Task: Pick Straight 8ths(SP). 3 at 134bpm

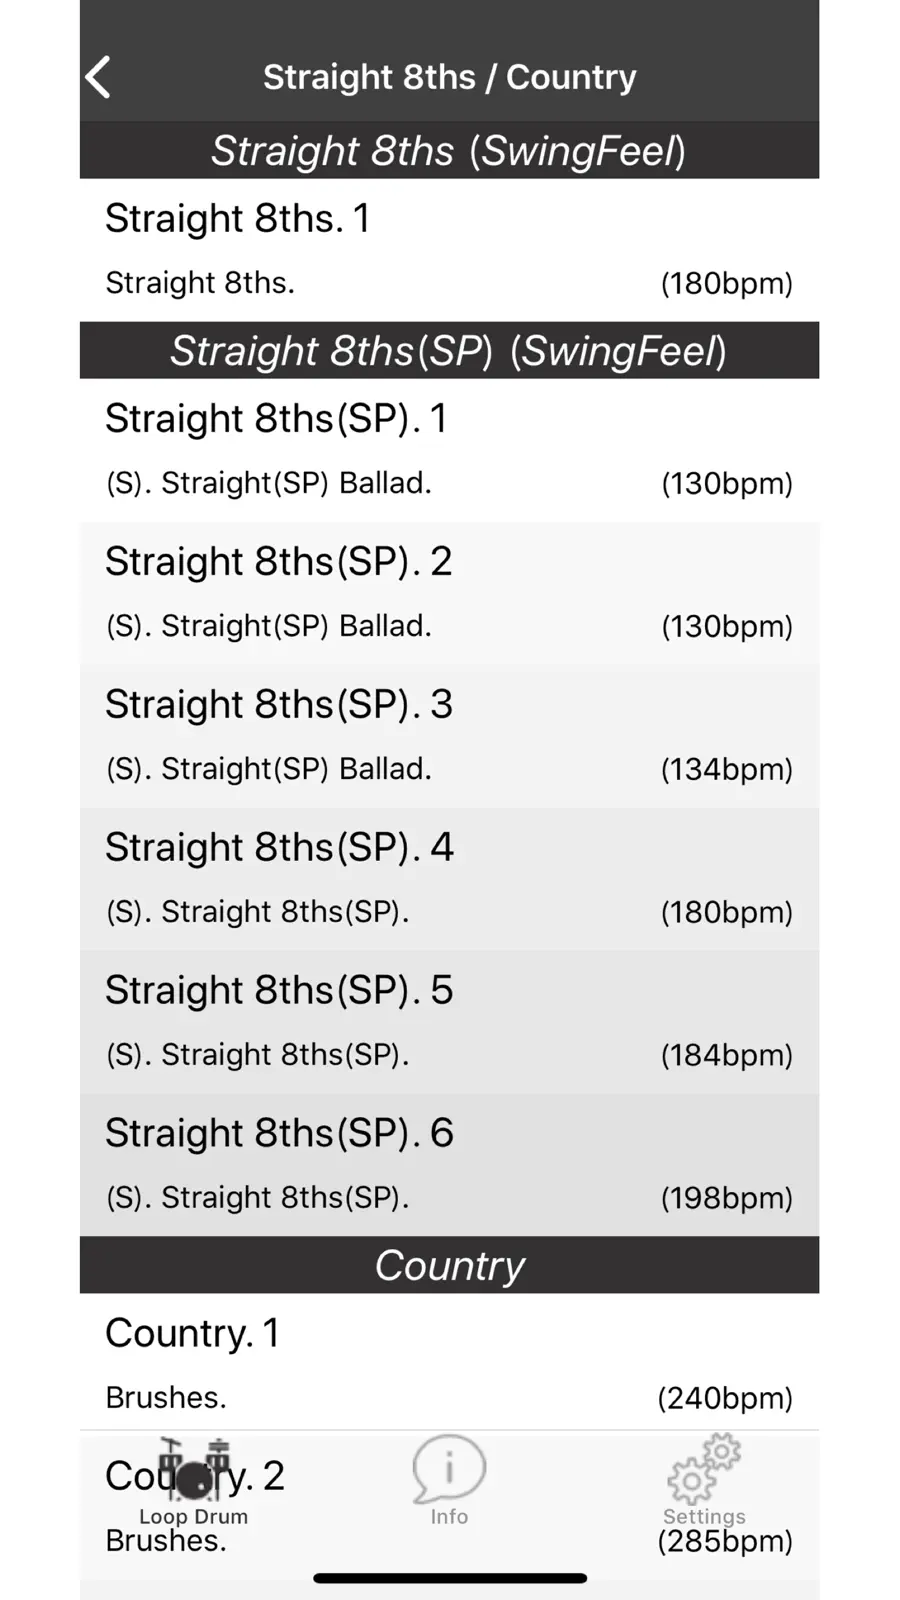Action: click(449, 736)
